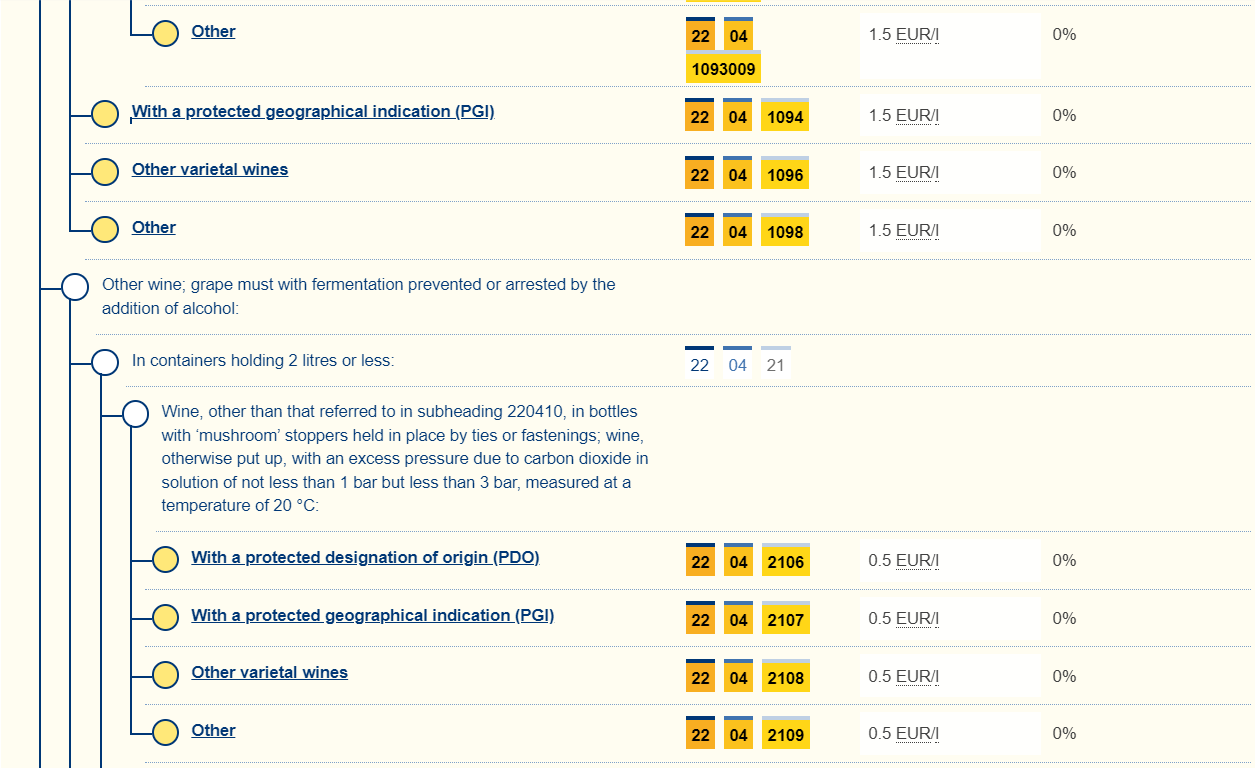Click the EUR/l unit abbreviation in the 2108 row
The height and width of the screenshot is (768, 1255).
click(x=917, y=677)
